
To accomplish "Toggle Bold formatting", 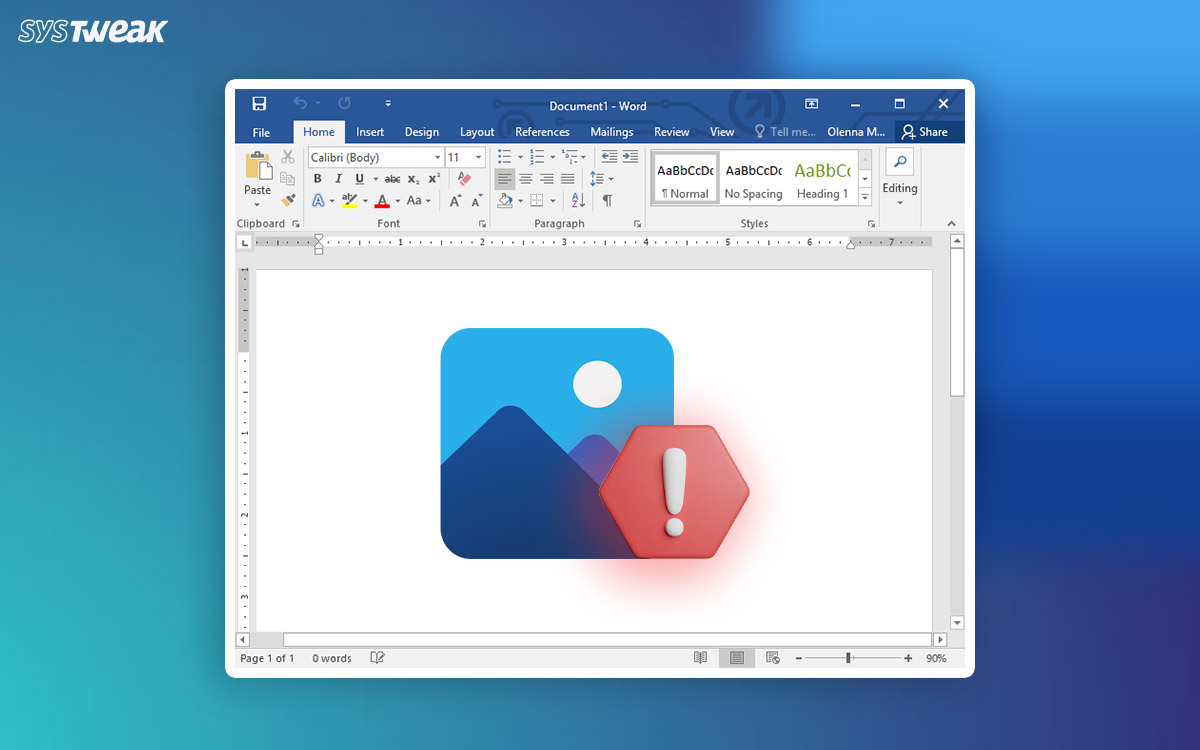I will click(x=318, y=179).
